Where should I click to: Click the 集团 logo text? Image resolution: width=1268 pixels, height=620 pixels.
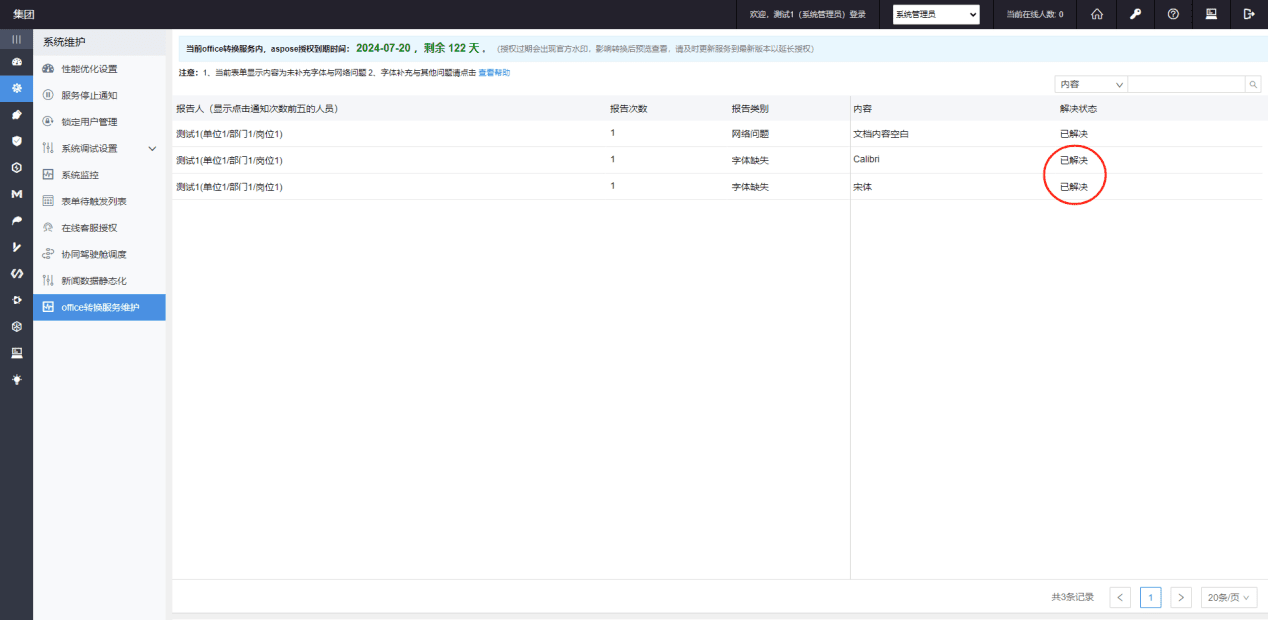click(24, 14)
